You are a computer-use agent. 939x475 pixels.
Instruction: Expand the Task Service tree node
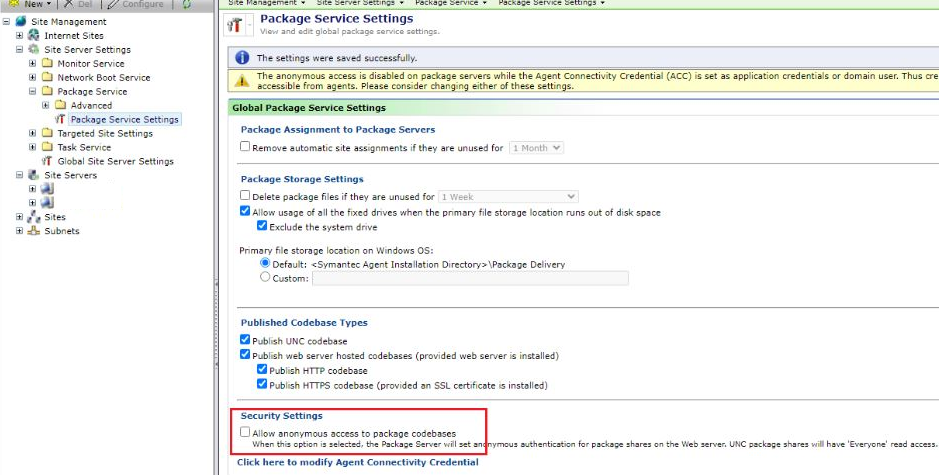(x=32, y=147)
